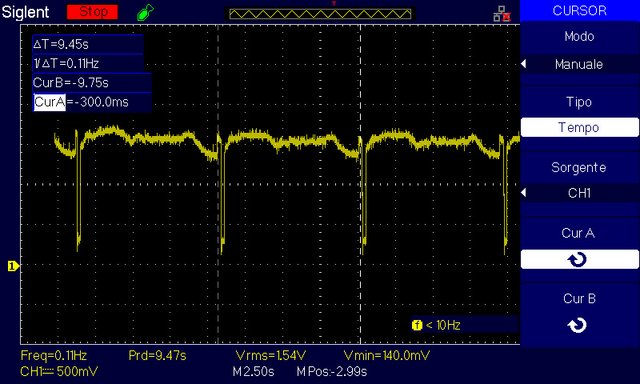Click the waveform memory position bar
Screen dimensions: 640x384
320,14
